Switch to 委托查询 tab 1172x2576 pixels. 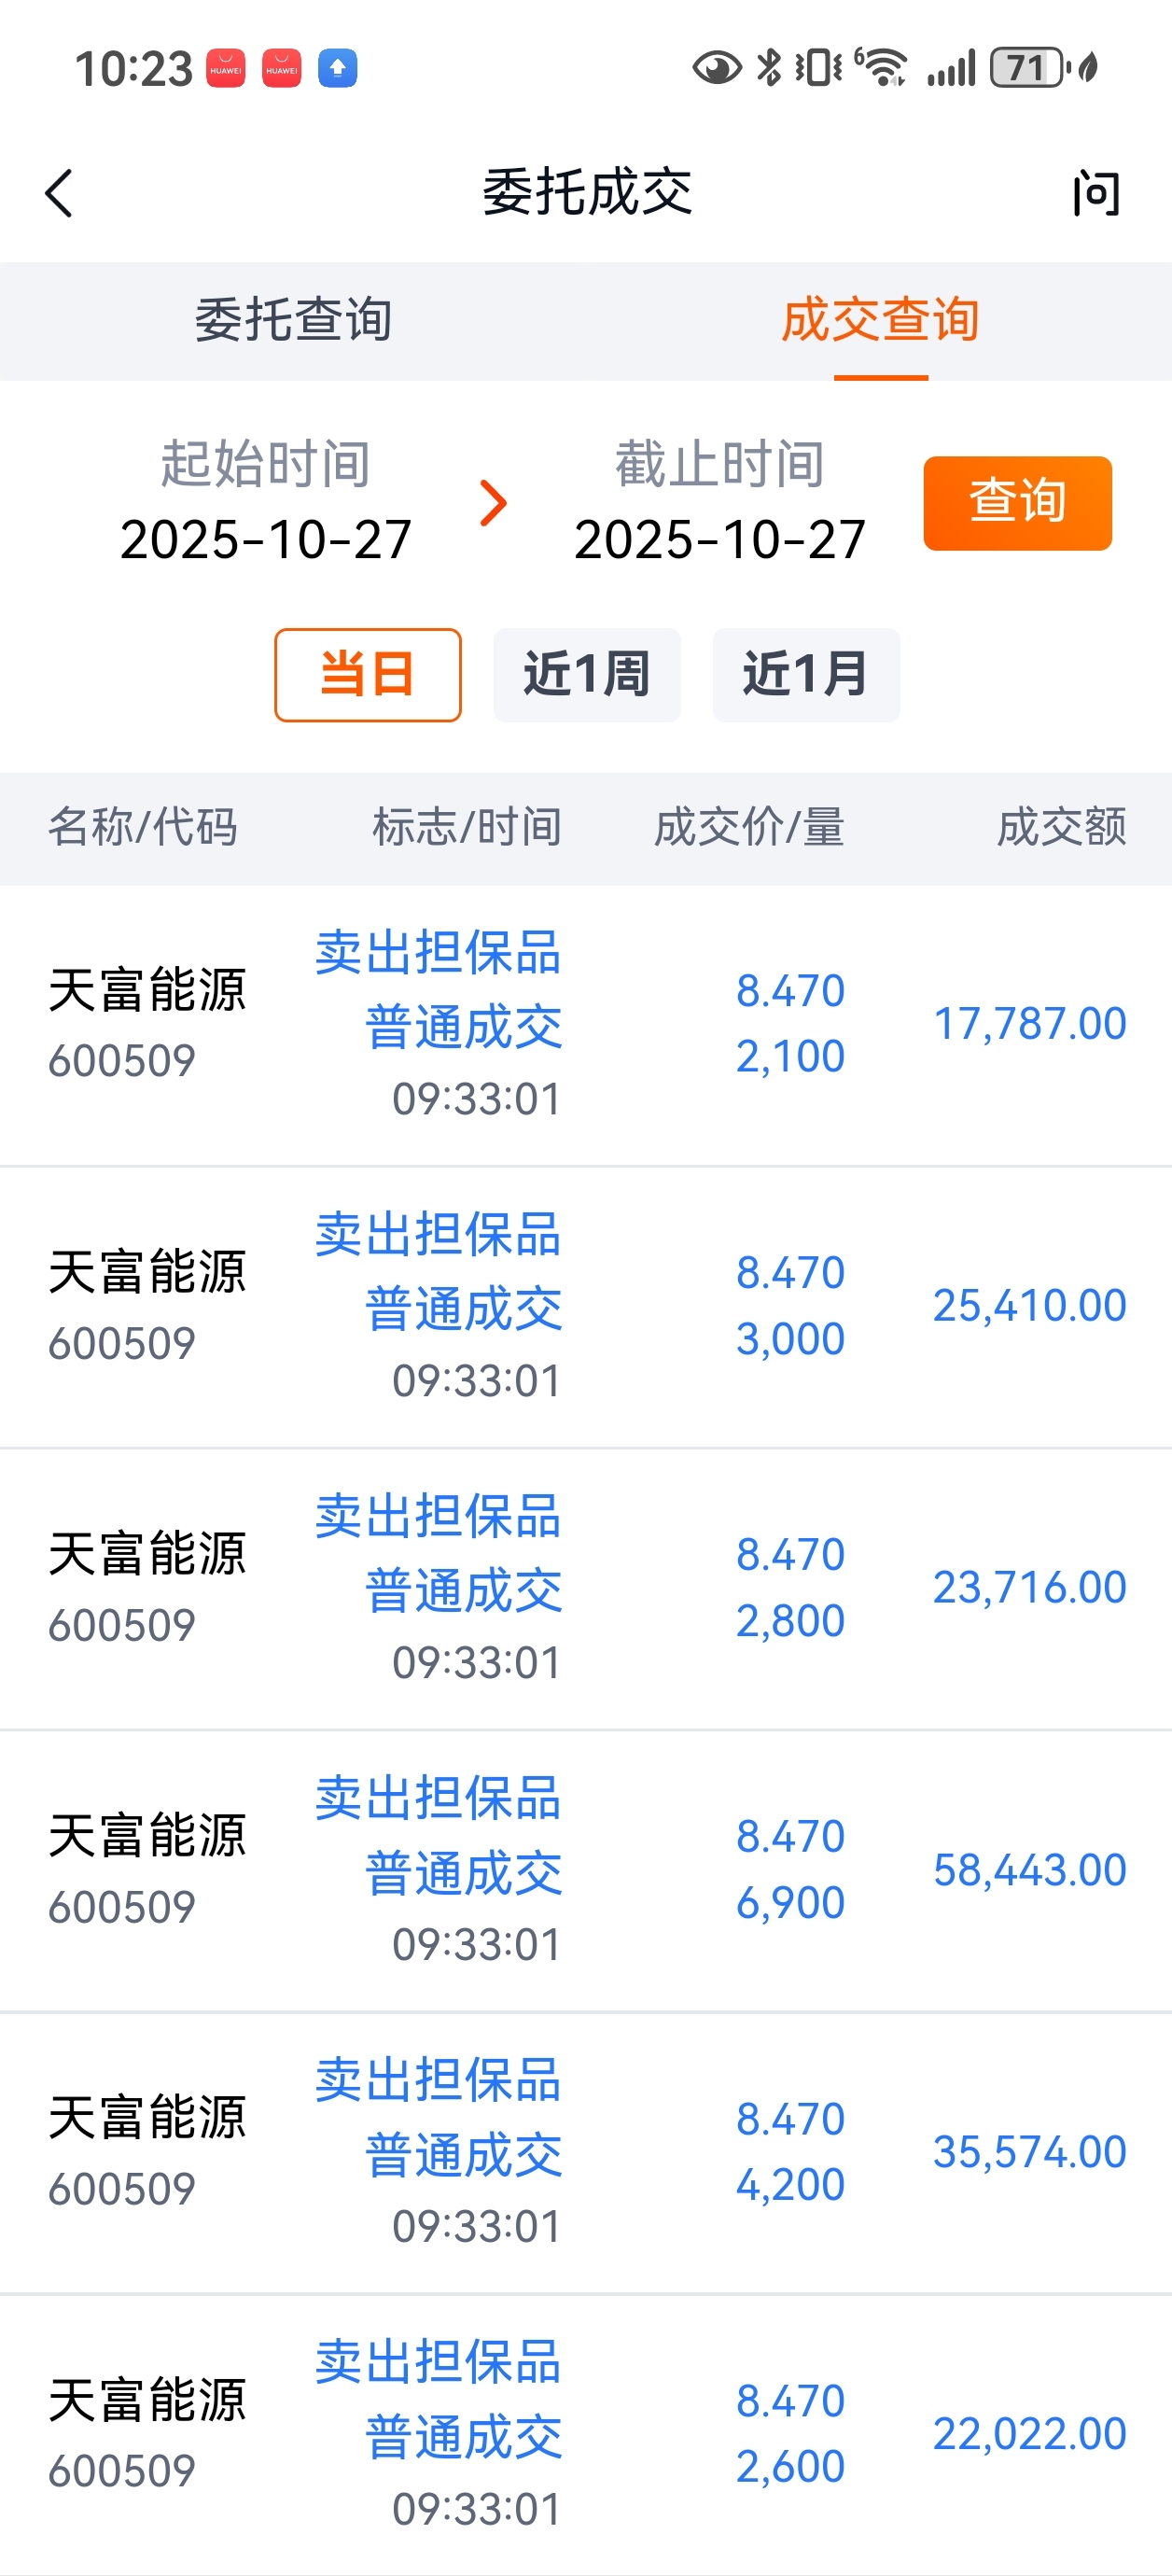tap(293, 321)
